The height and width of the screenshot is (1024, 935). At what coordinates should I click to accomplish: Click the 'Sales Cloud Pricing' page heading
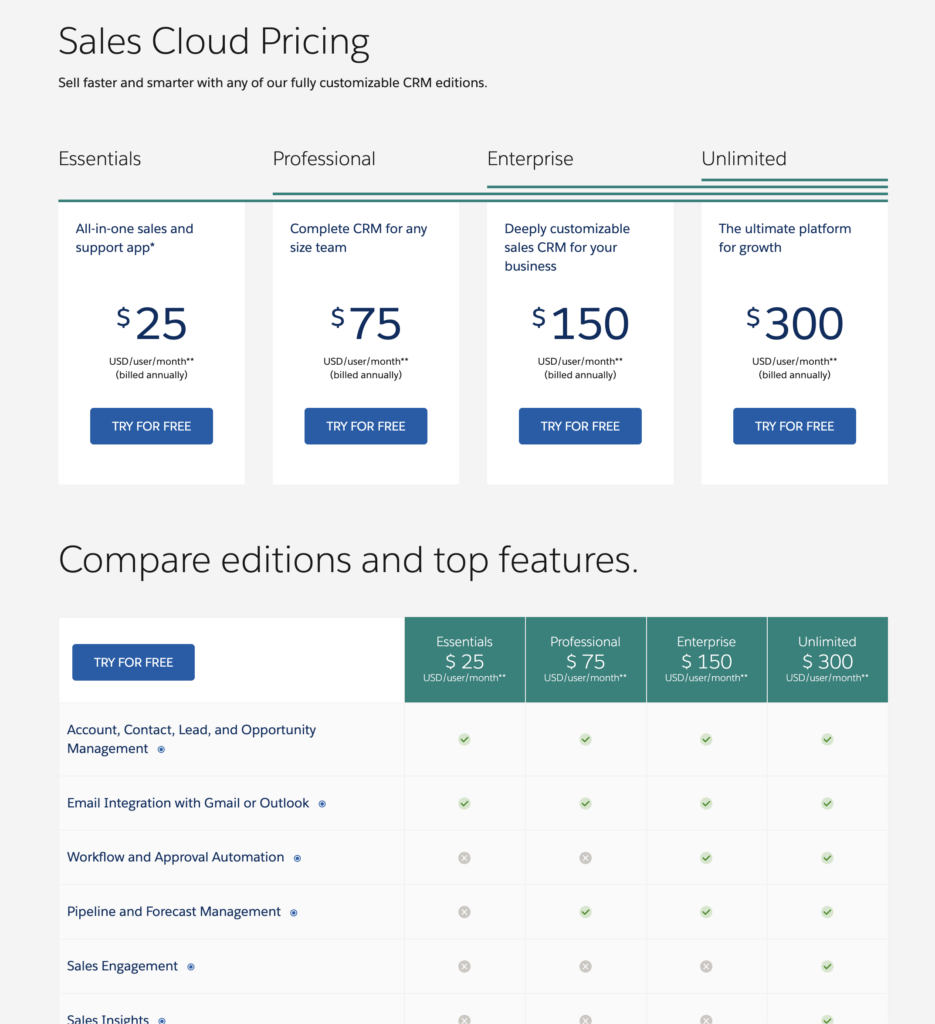[214, 42]
